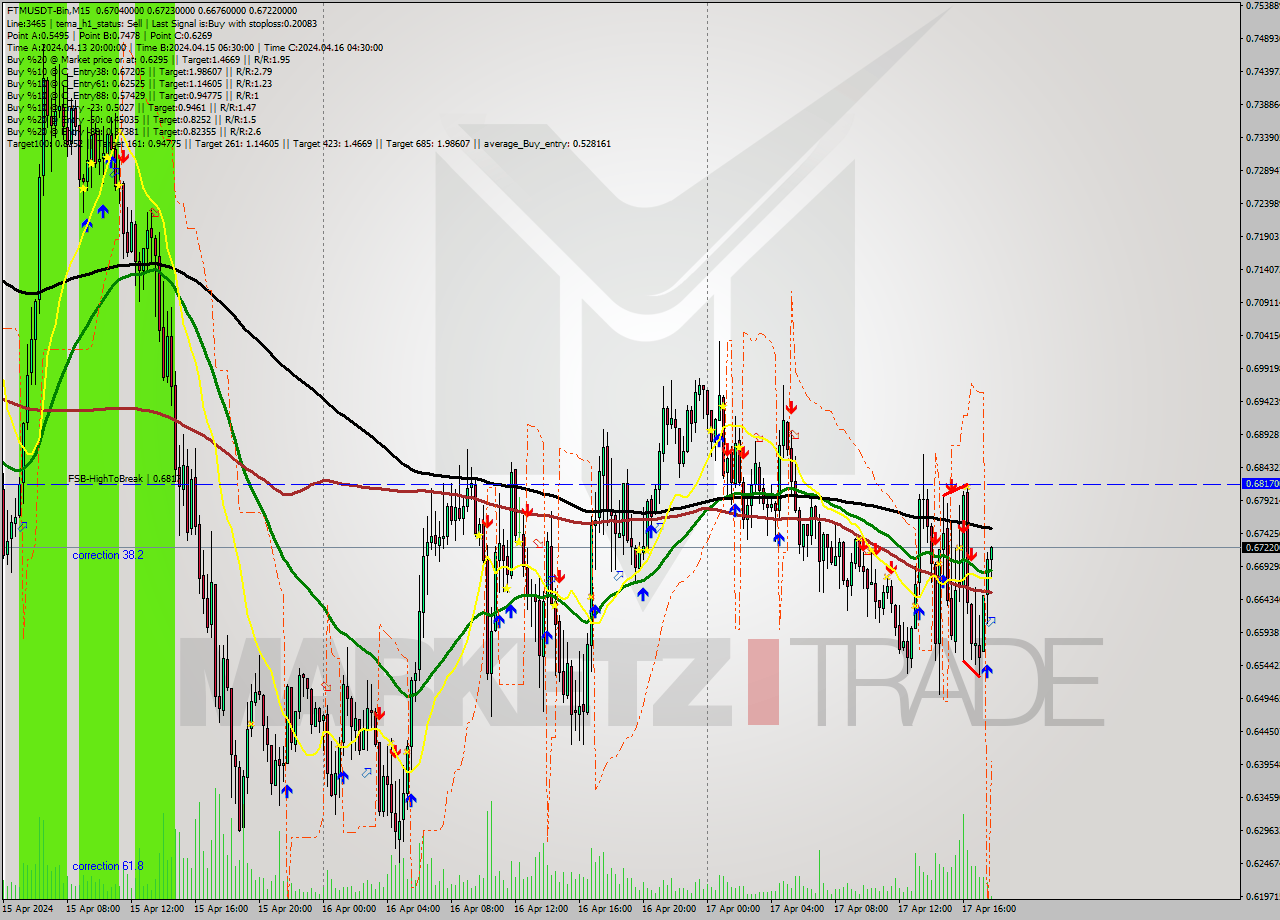The image size is (1280, 920).
Task: Click the '16 Apr 08:00' time axis label
Action: 477,909
